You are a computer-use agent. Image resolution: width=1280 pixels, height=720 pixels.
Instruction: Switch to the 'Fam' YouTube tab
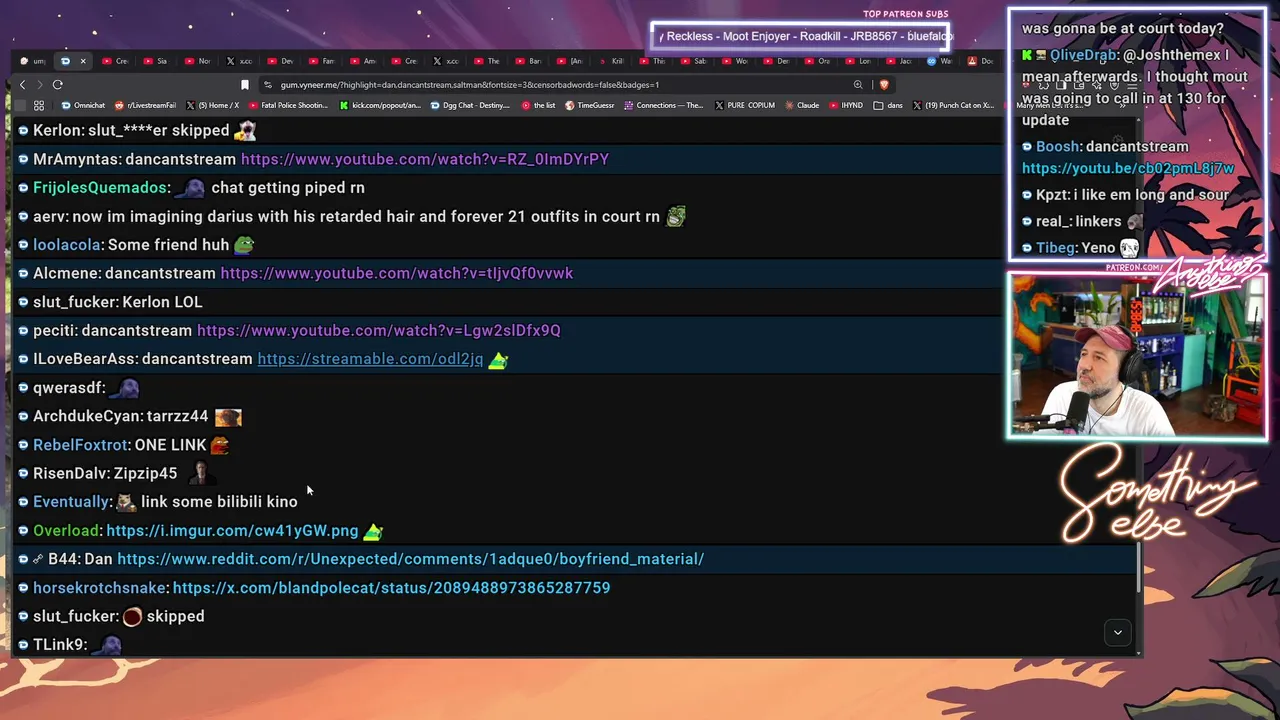[322, 61]
